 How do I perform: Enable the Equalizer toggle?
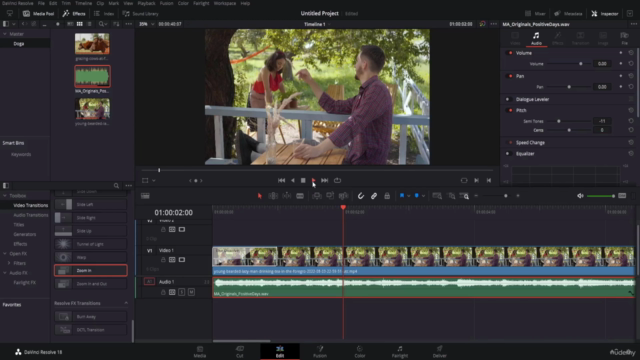(x=508, y=153)
